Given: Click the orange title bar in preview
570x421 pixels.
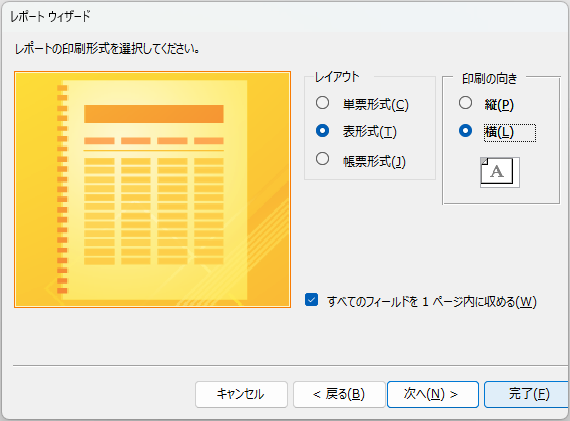Looking at the screenshot, I should (x=153, y=114).
